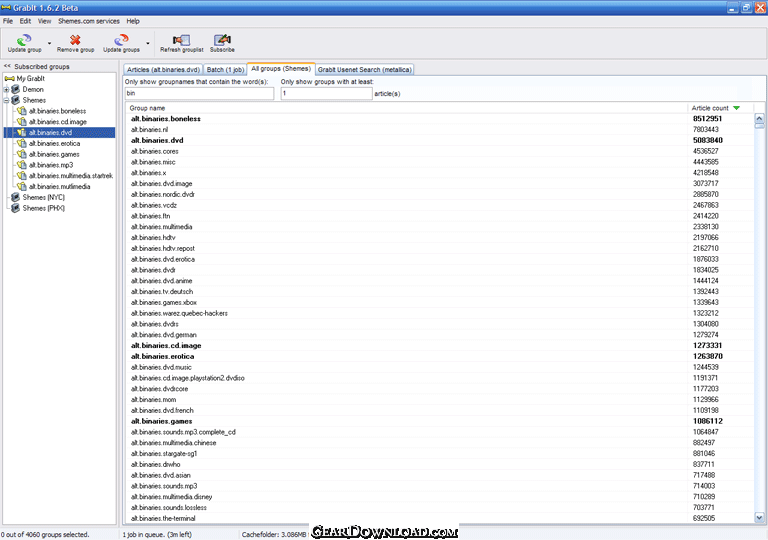Click the list scrollbar down arrow
The image size is (768, 540).
(759, 517)
